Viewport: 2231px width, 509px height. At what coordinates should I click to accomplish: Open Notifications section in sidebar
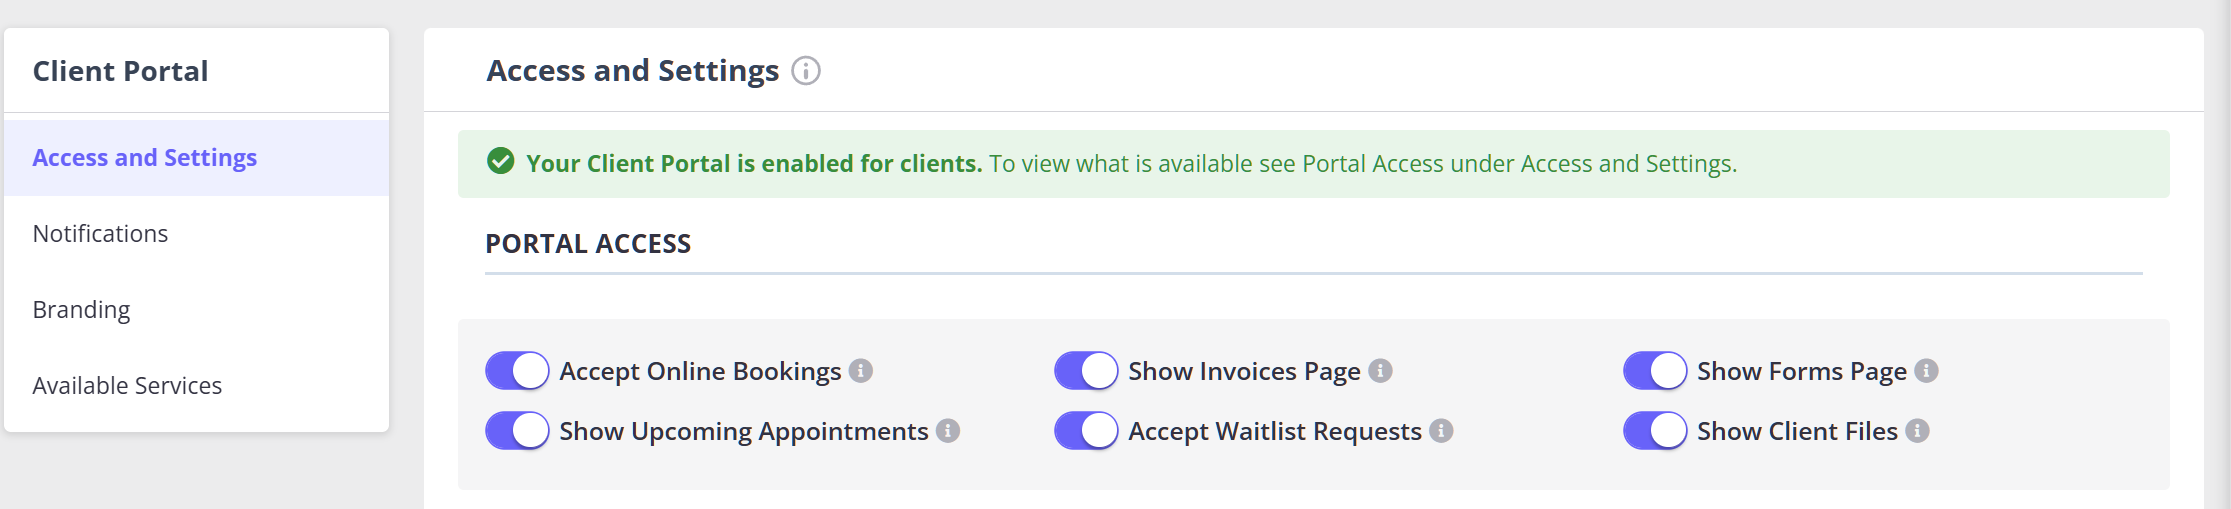tap(100, 234)
